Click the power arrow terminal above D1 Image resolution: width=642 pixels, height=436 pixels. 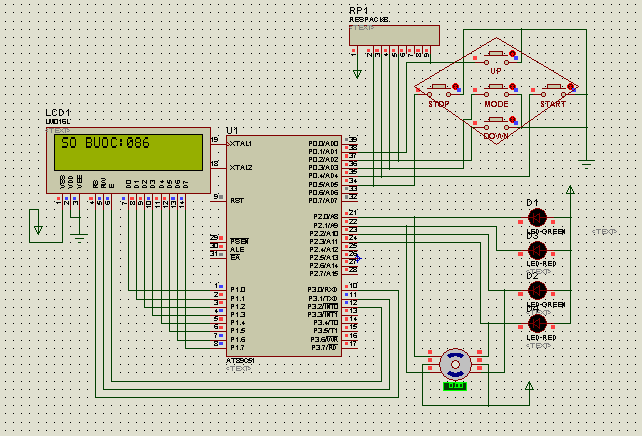(571, 189)
